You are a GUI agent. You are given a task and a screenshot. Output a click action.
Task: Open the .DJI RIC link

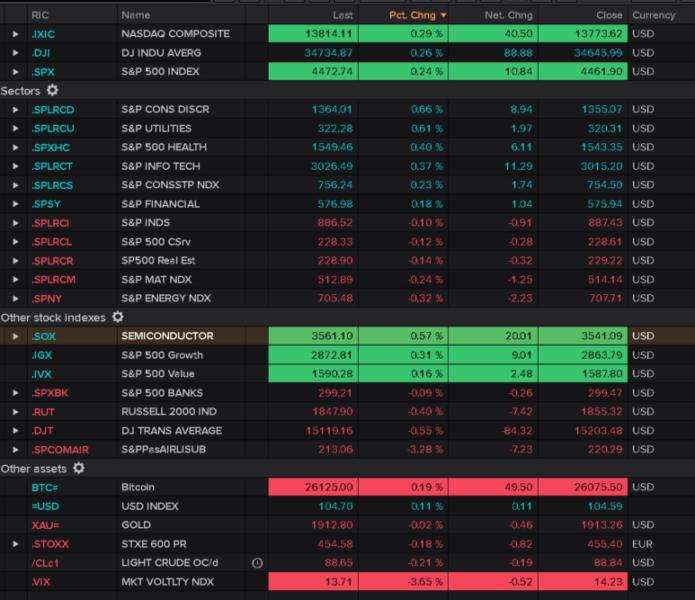41,53
